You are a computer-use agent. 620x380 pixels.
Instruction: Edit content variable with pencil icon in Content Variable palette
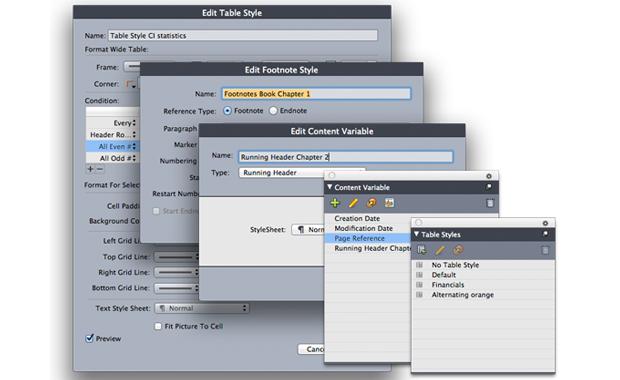(353, 203)
